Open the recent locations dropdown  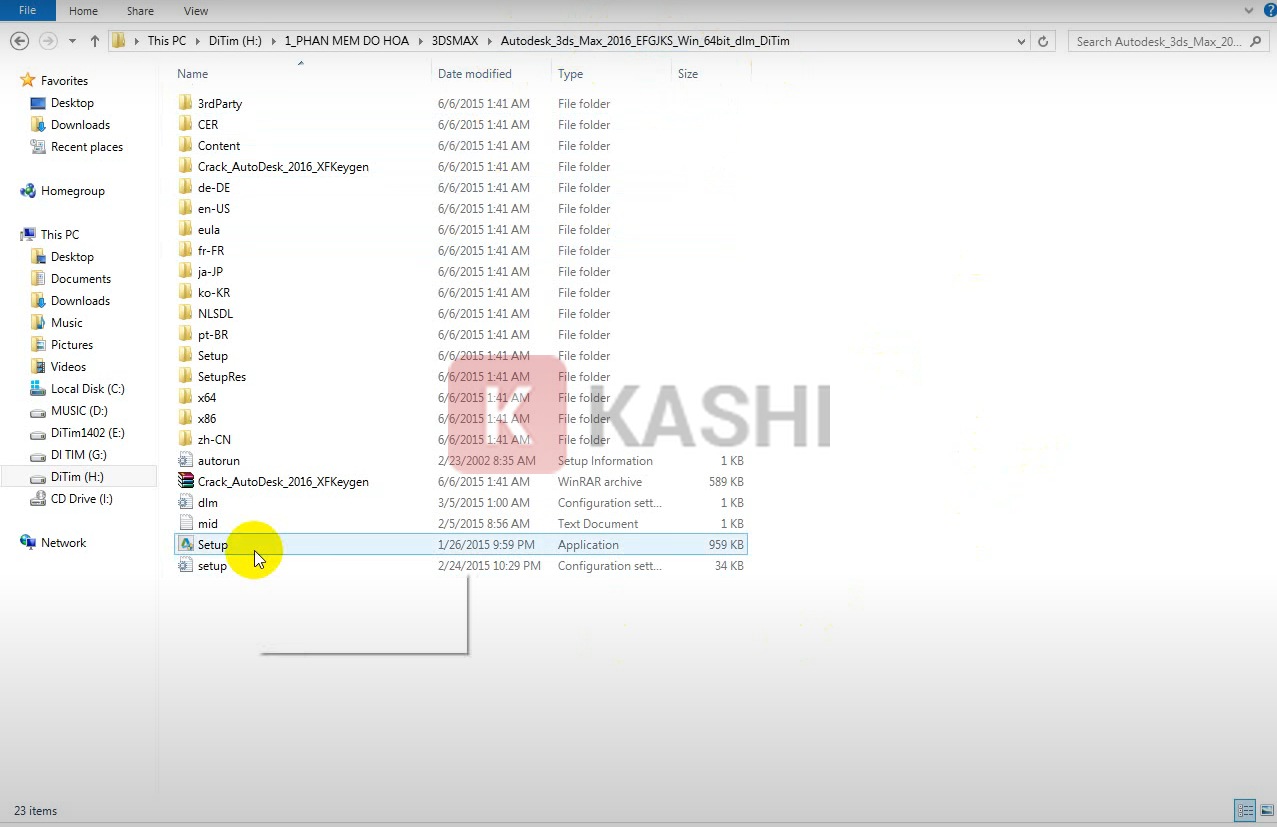pyautogui.click(x=71, y=40)
